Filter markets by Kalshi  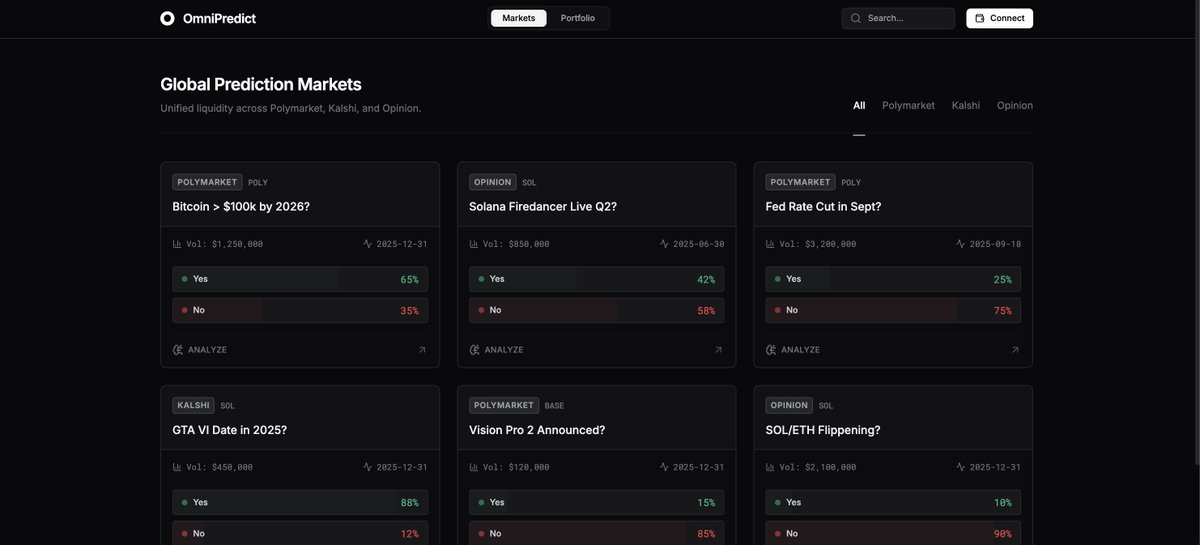(966, 105)
